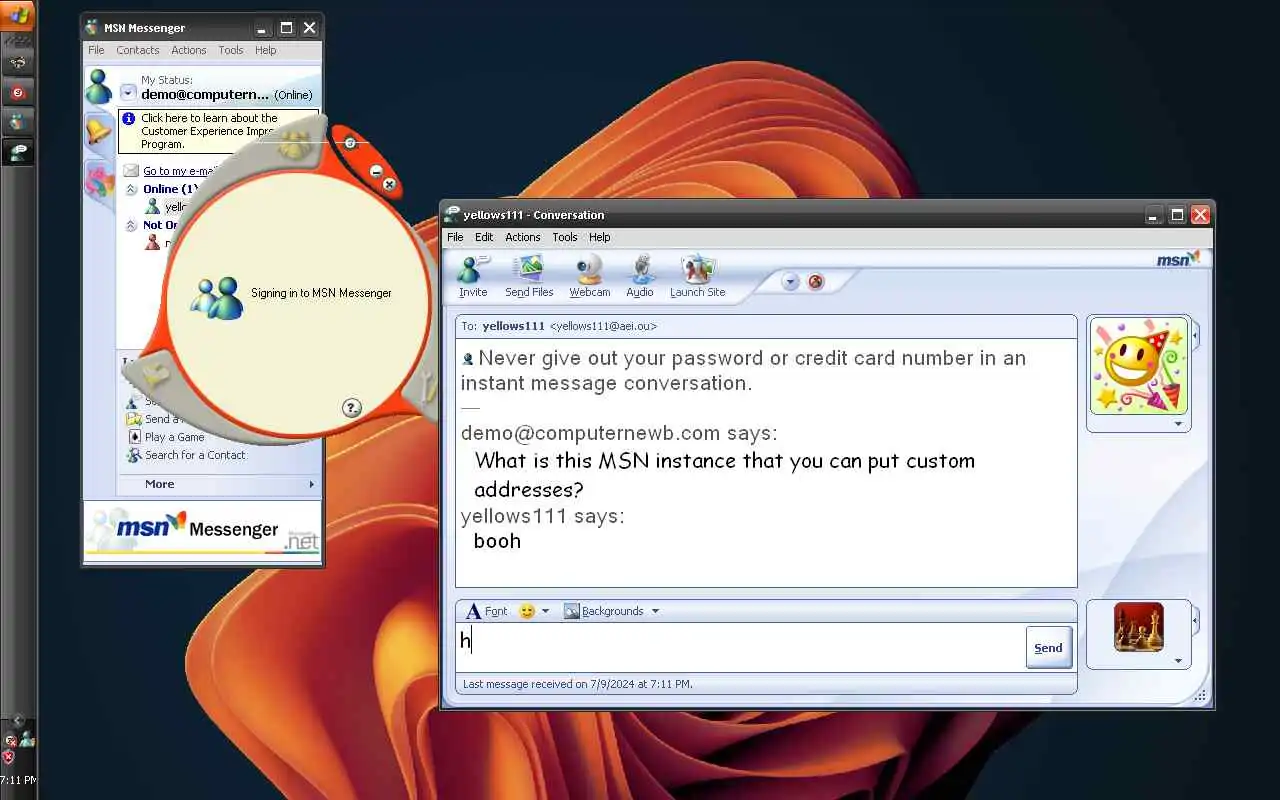This screenshot has width=1280, height=800.
Task: Open Help menu in MSN Messenger window
Action: pyautogui.click(x=265, y=50)
